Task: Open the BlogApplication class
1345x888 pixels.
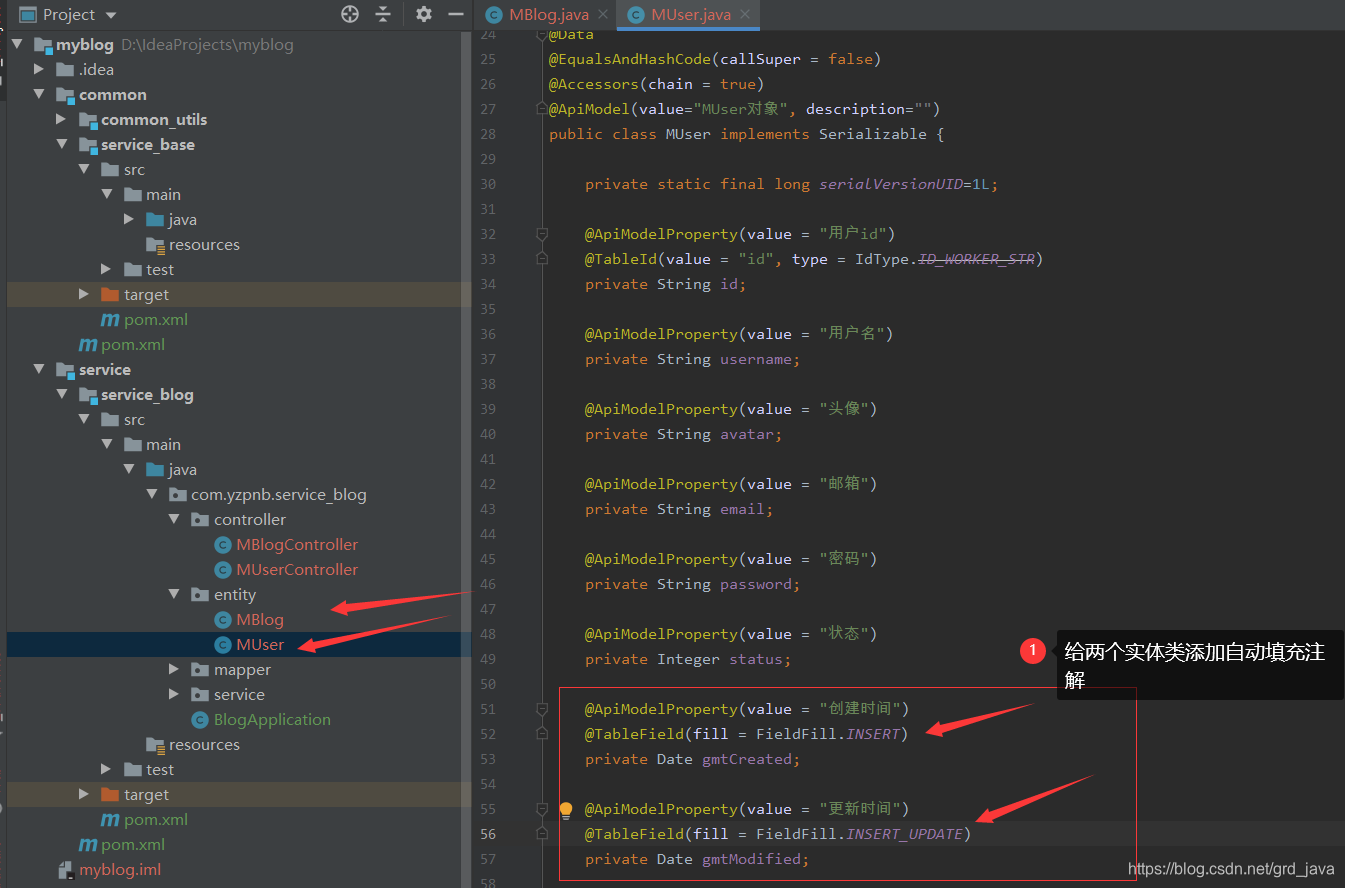Action: [272, 720]
